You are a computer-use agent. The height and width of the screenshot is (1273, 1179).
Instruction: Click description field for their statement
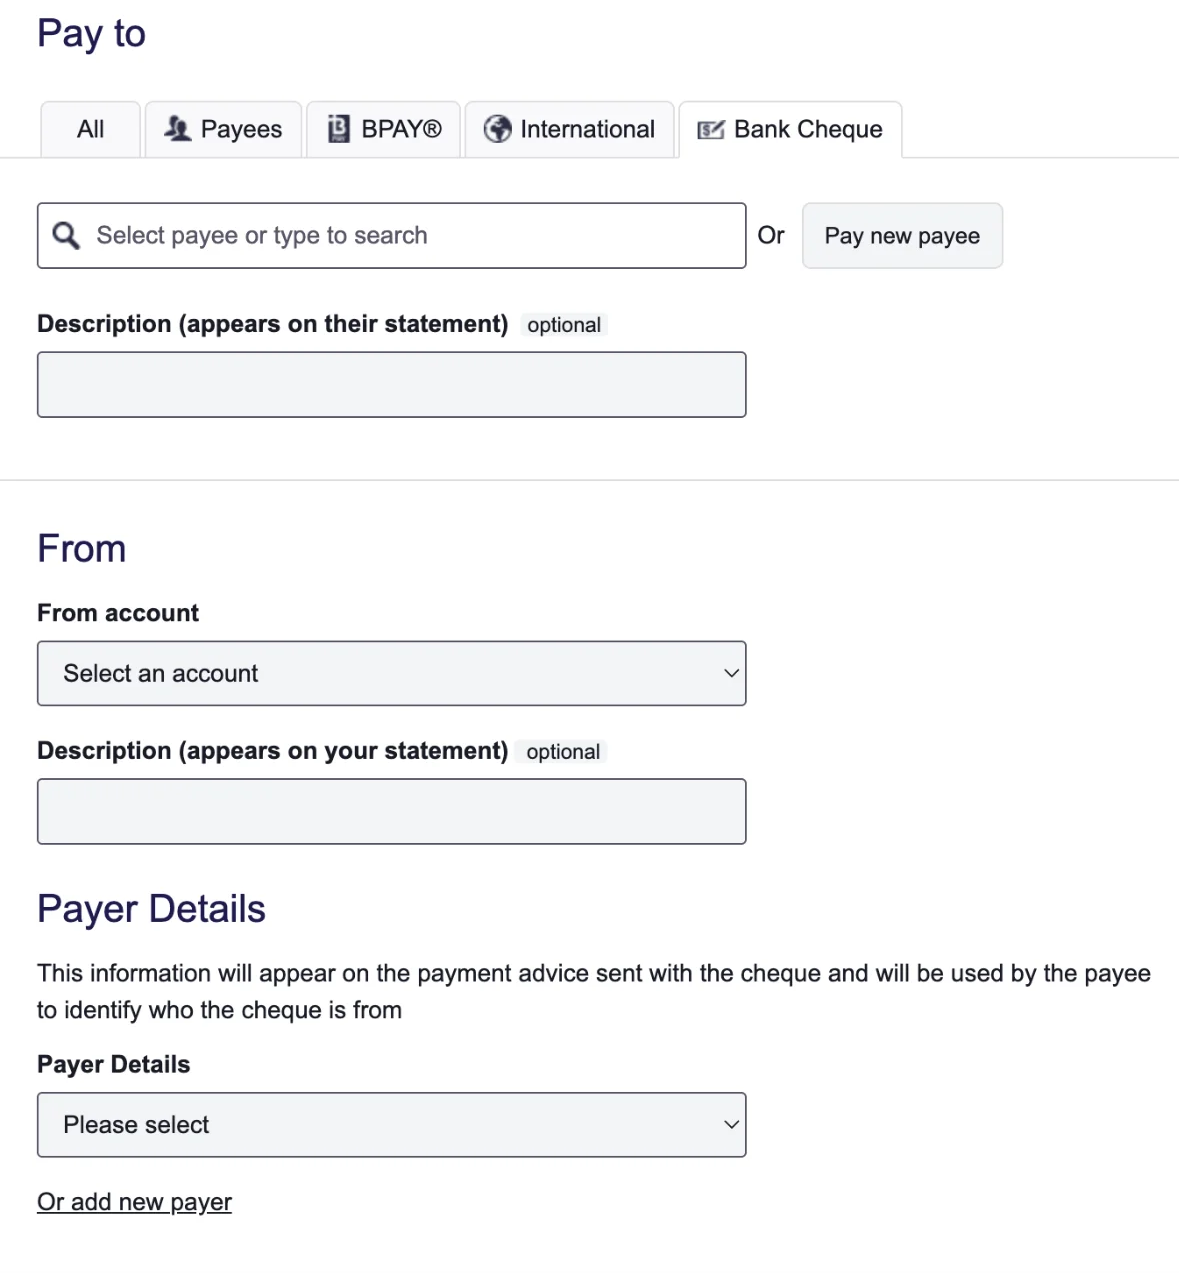[x=391, y=384]
